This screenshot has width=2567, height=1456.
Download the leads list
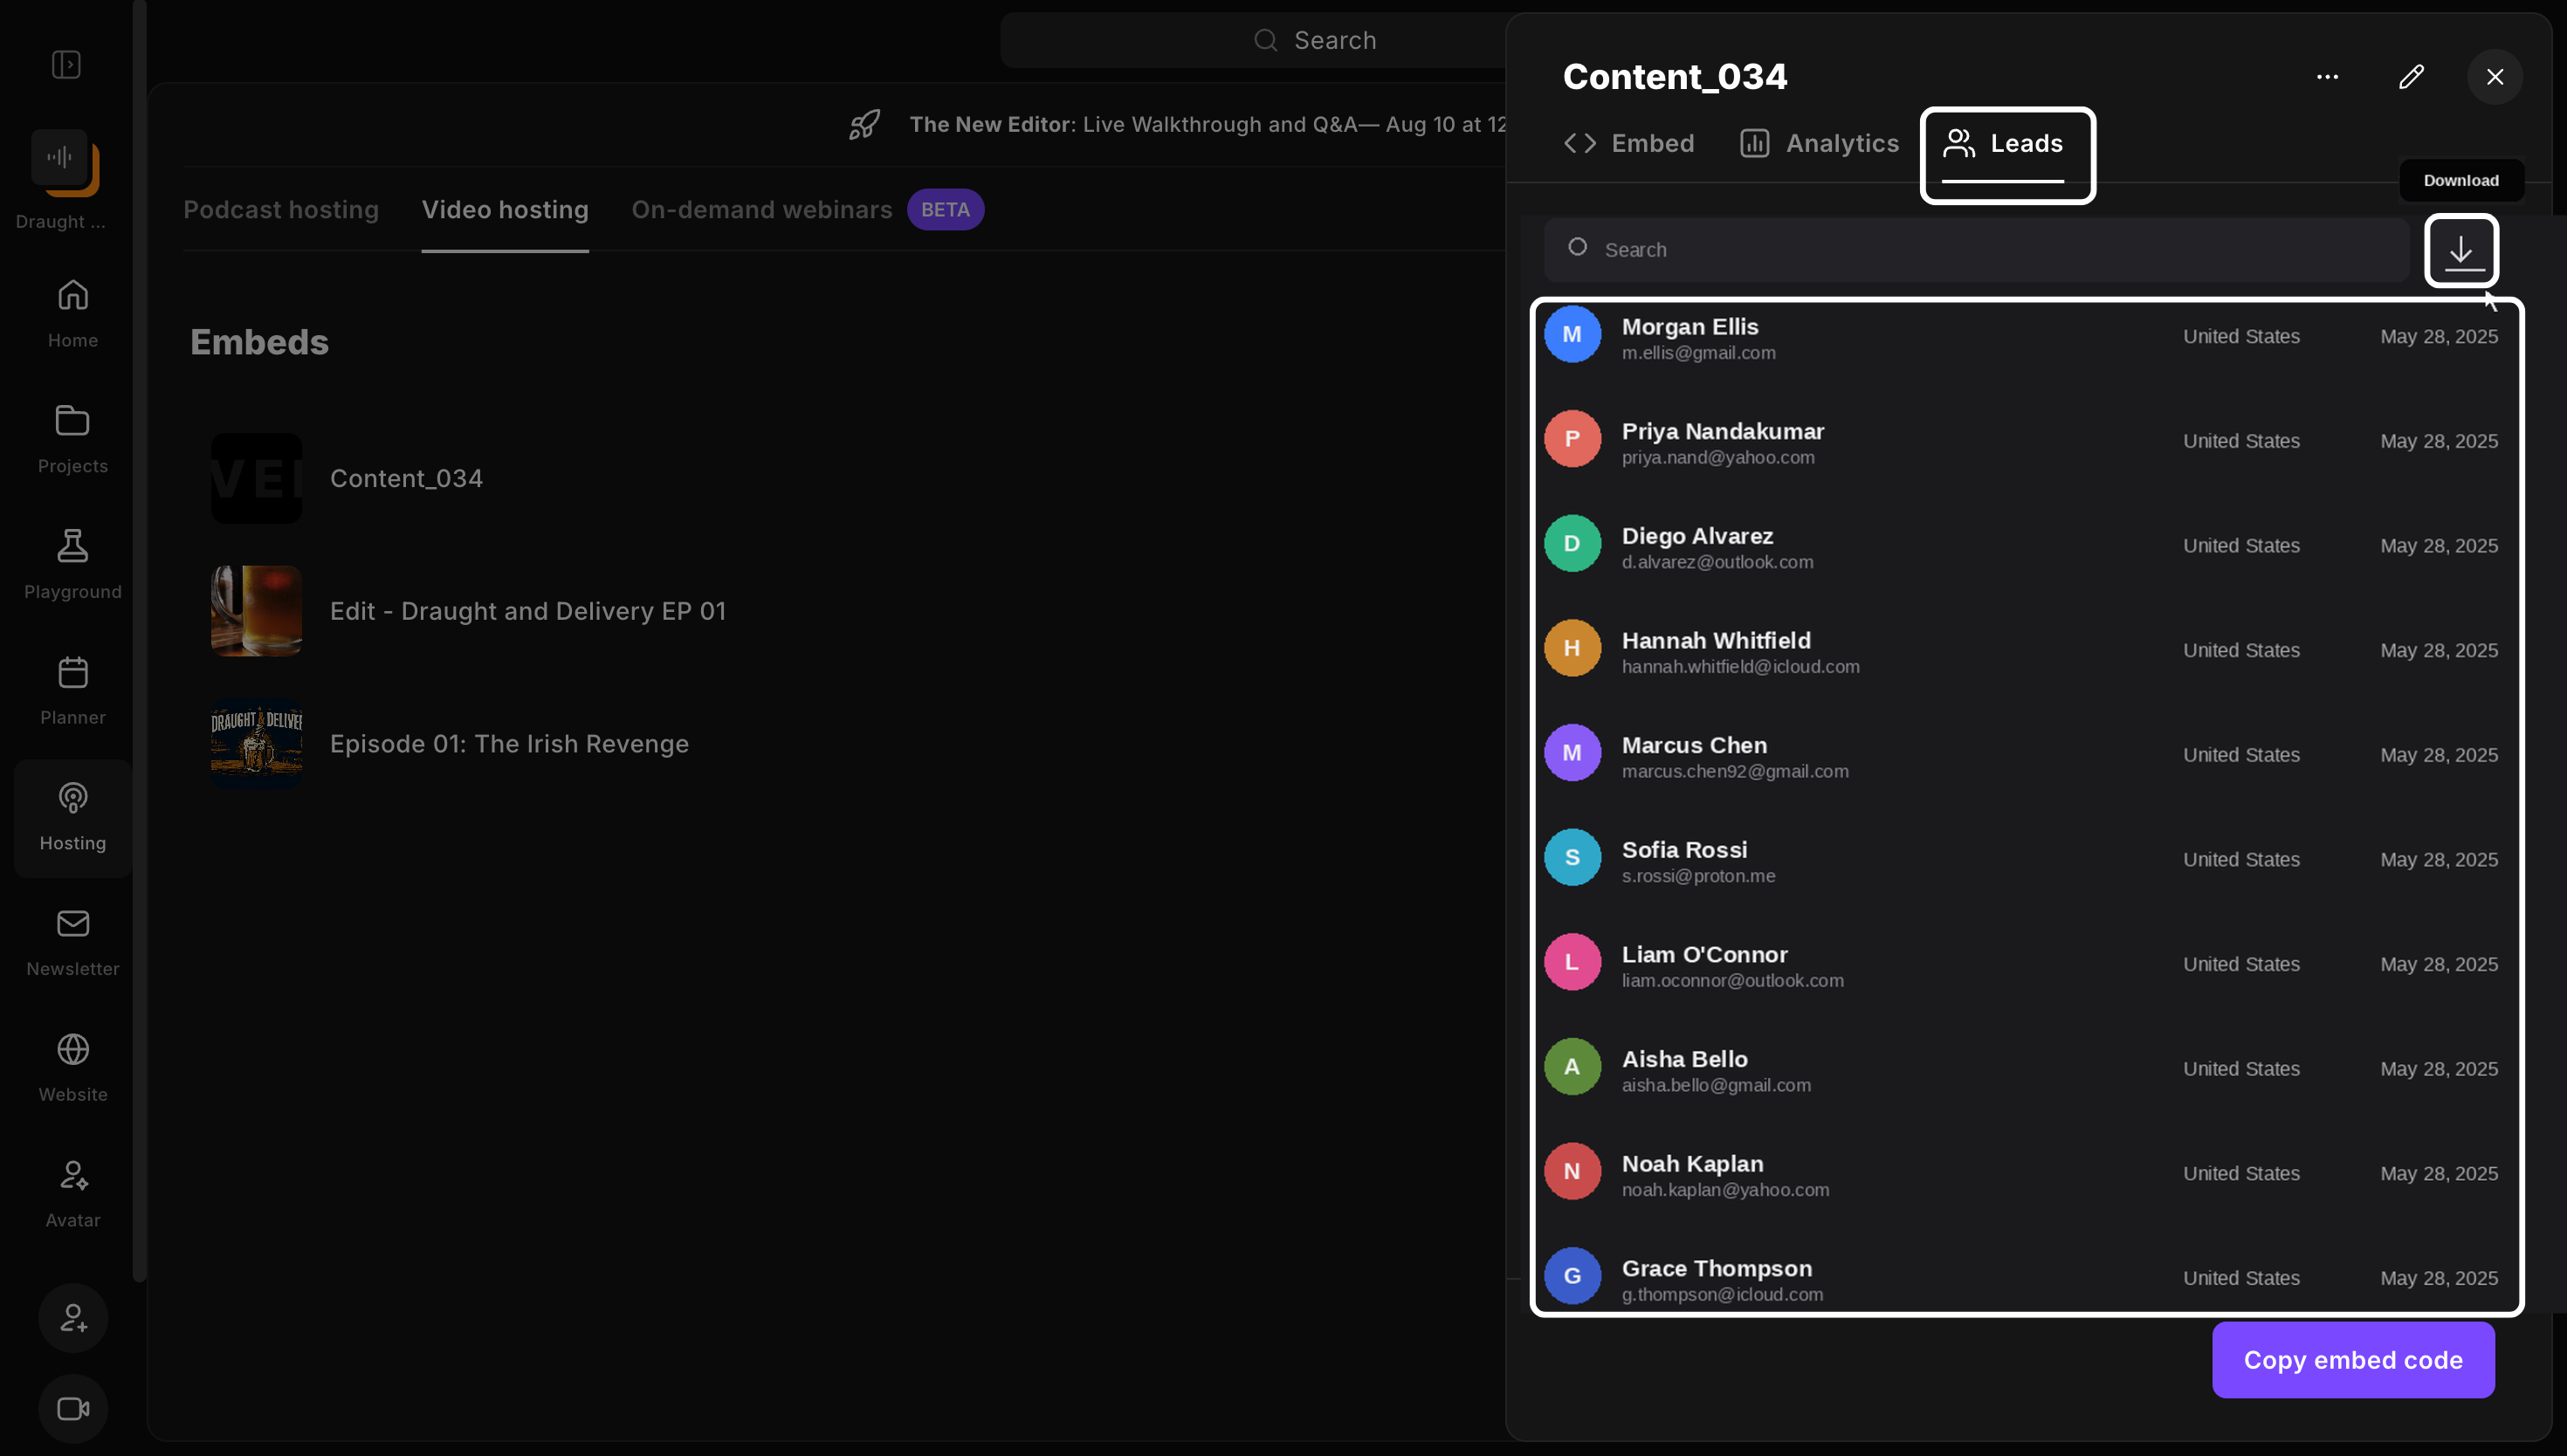click(2461, 251)
